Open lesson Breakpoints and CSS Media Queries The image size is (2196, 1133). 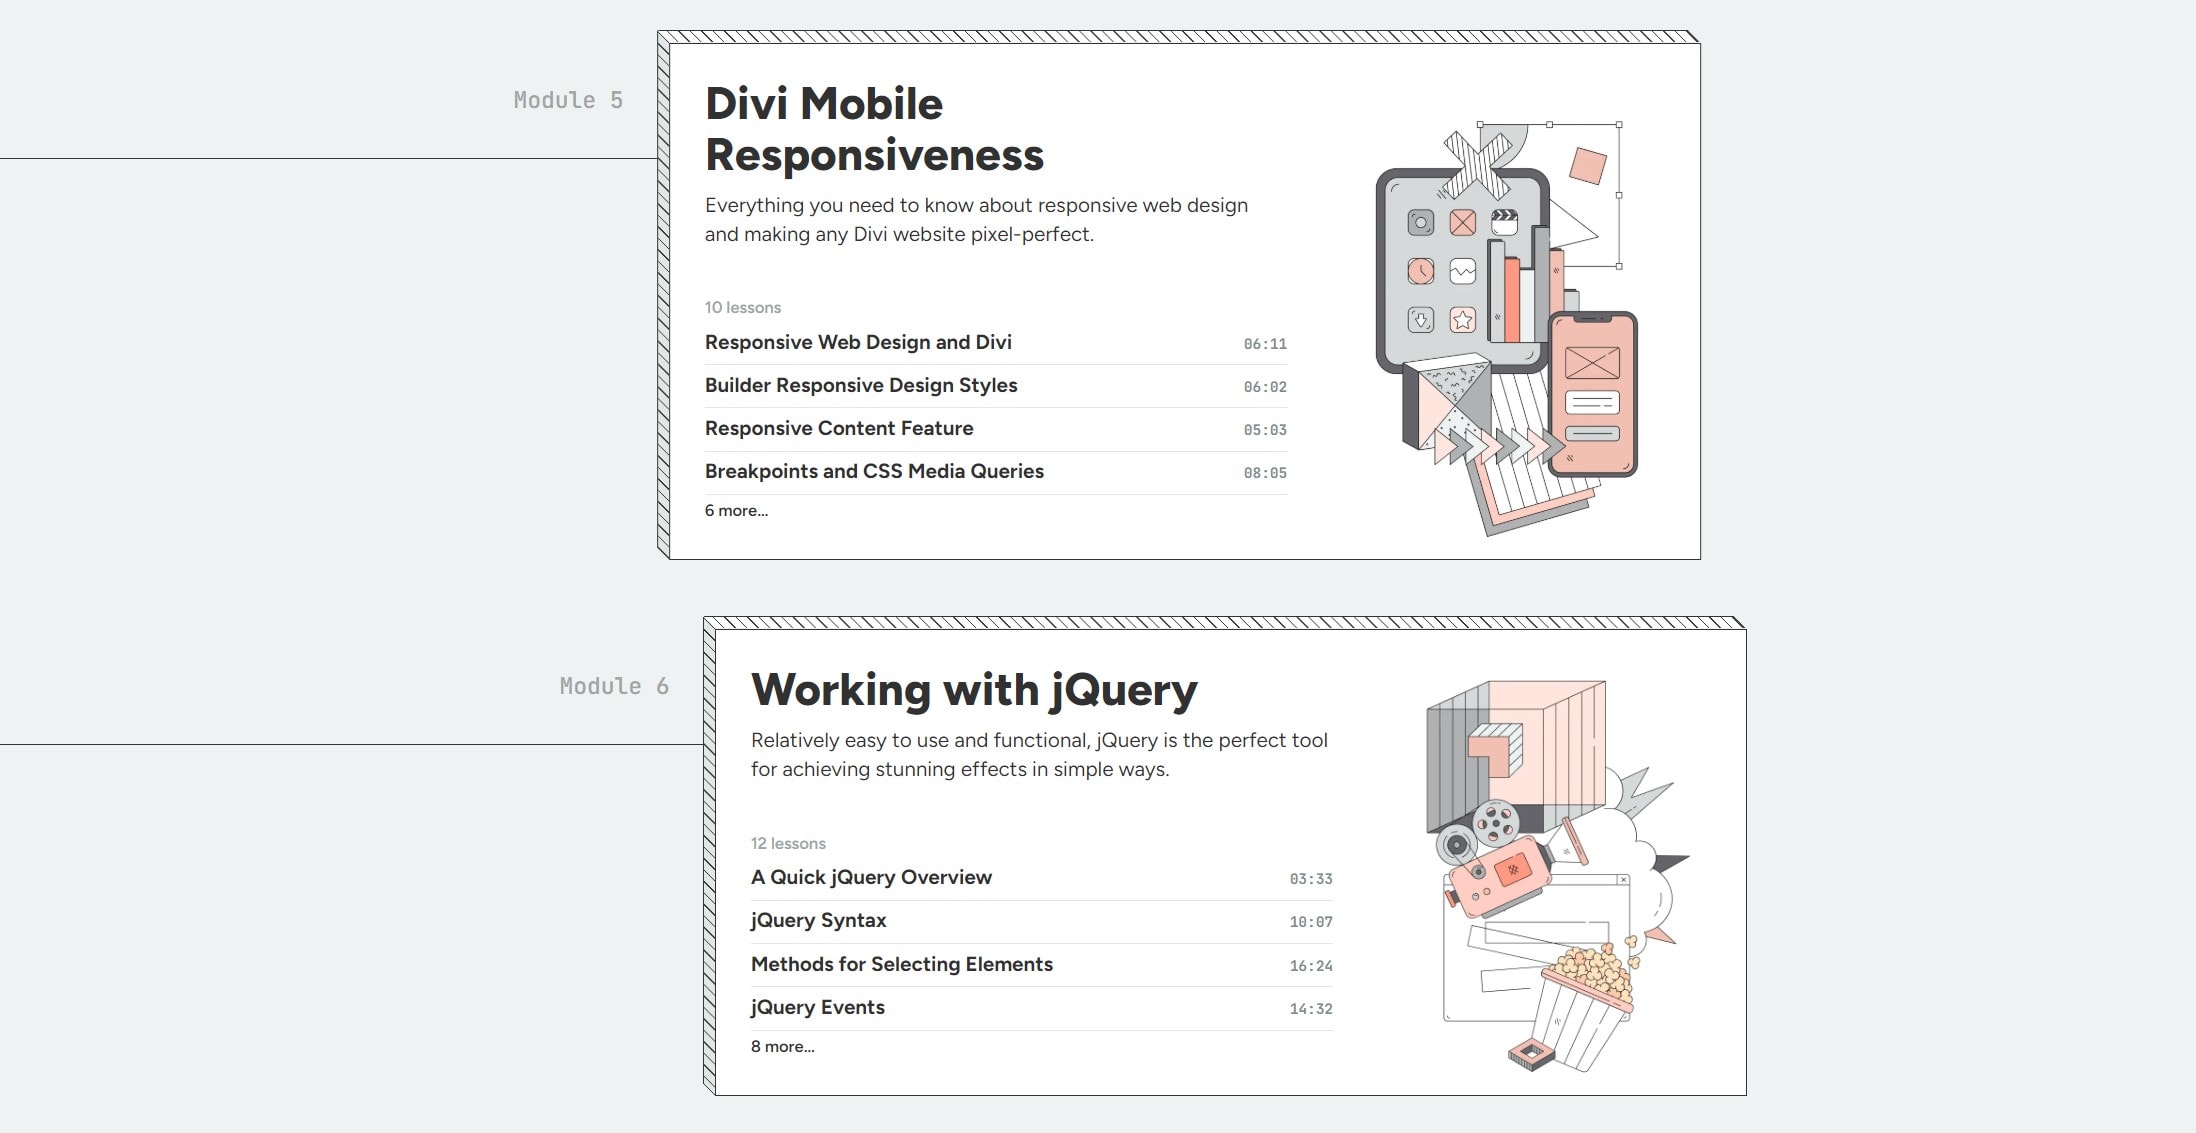[x=874, y=471]
